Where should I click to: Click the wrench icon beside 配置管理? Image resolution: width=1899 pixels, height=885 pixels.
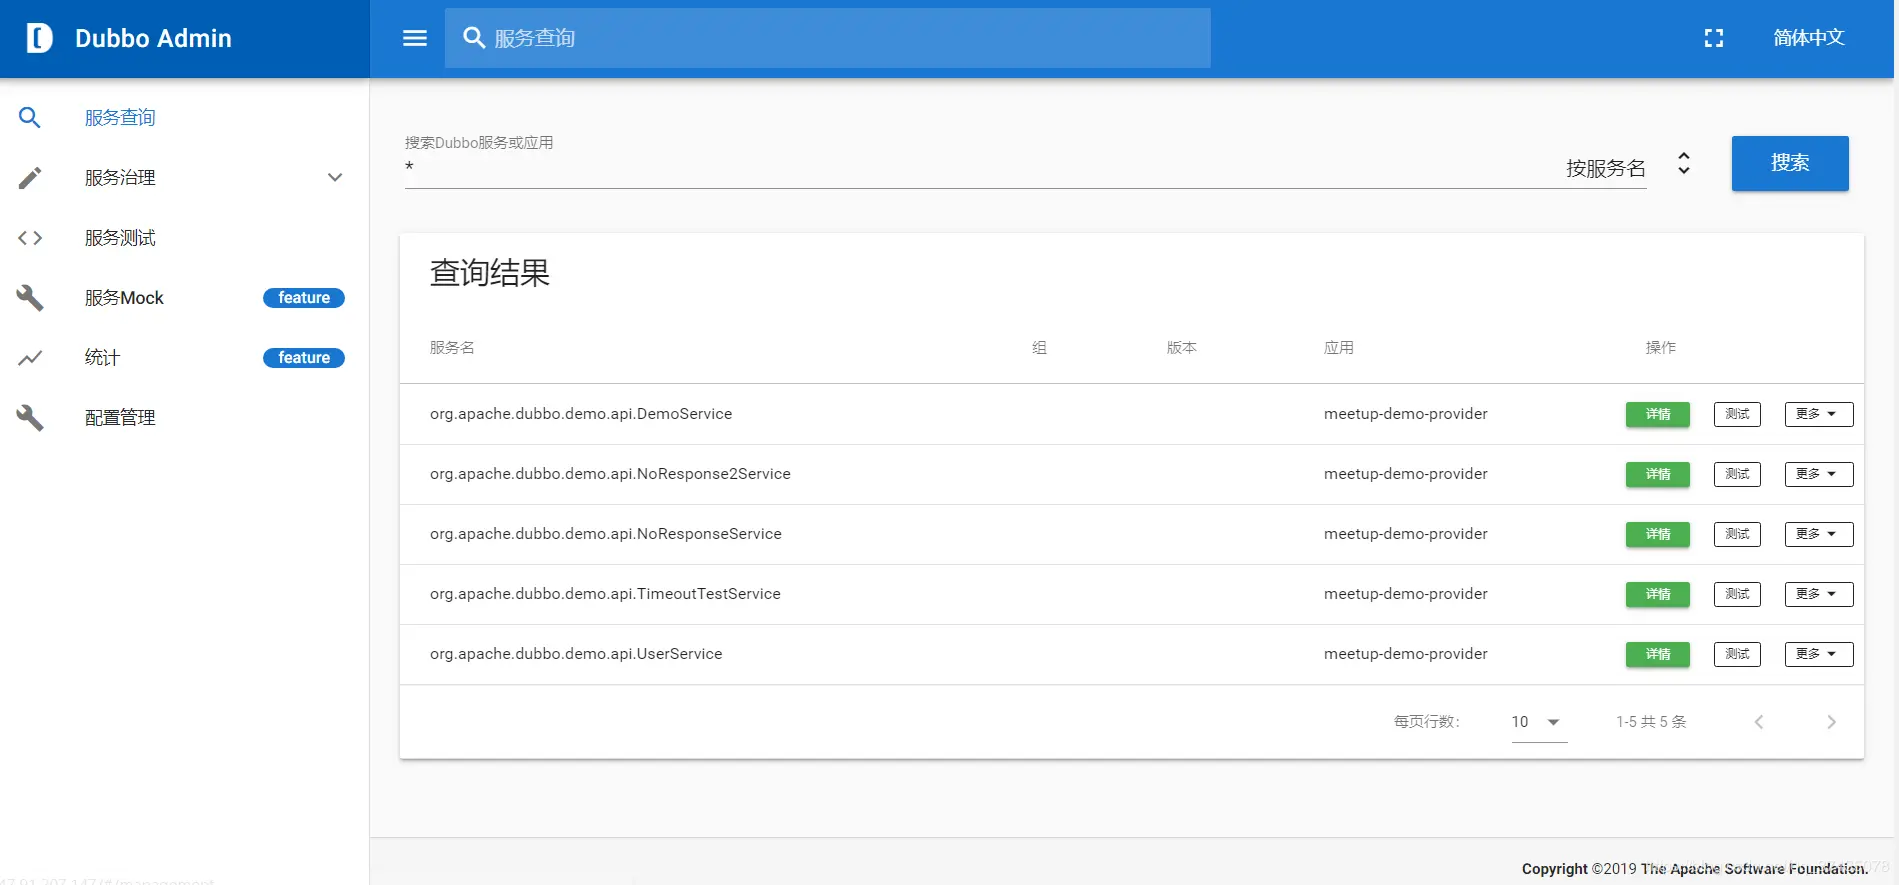[30, 418]
